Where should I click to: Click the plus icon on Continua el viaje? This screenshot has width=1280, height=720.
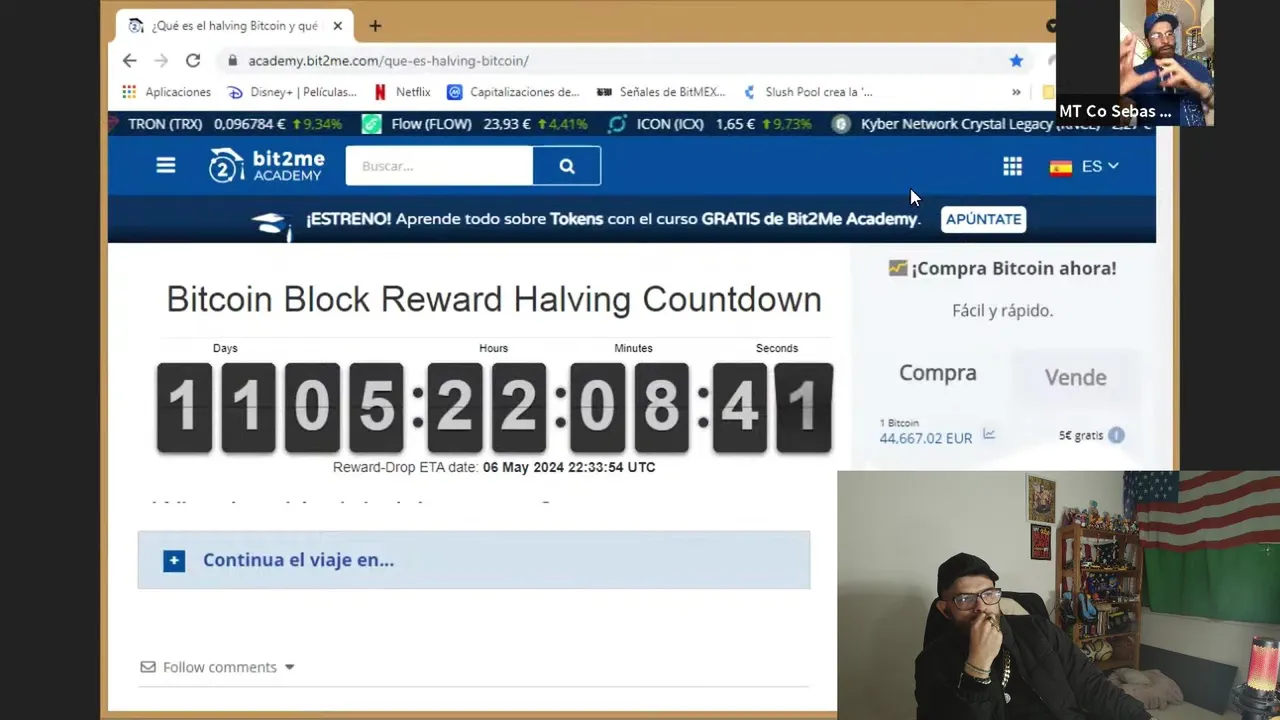[174, 561]
